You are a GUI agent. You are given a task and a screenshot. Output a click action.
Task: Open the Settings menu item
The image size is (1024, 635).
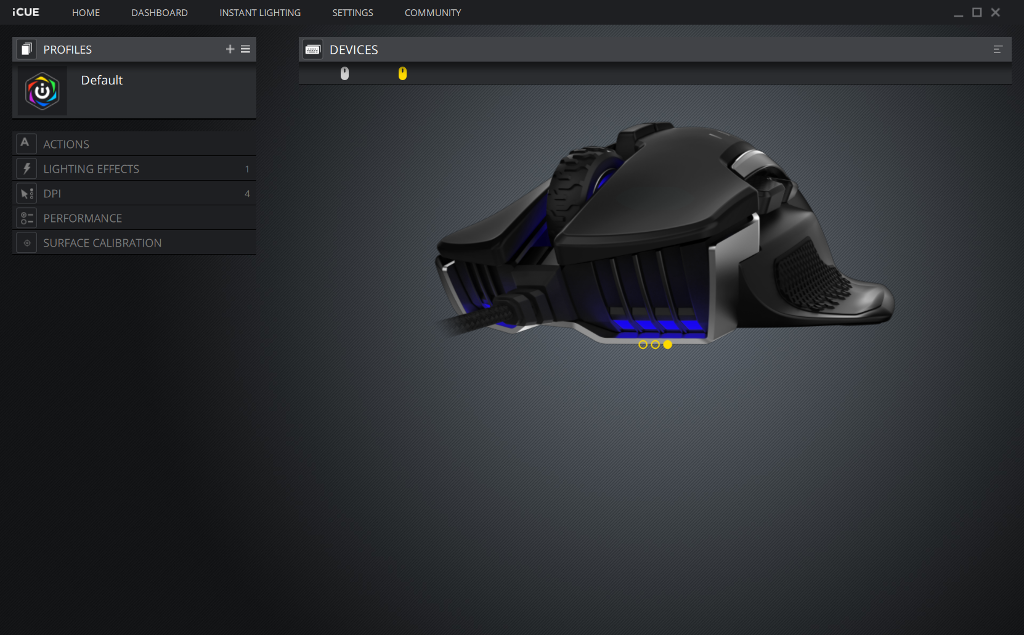pos(352,13)
